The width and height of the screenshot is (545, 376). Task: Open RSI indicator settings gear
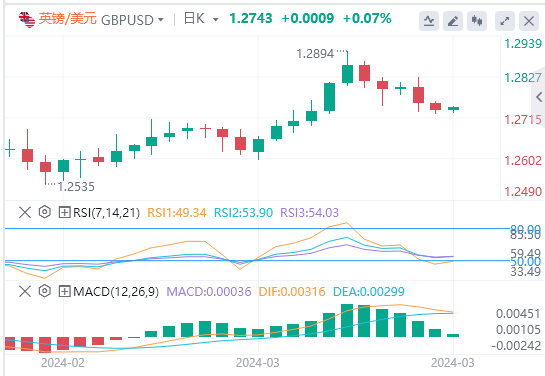click(45, 212)
